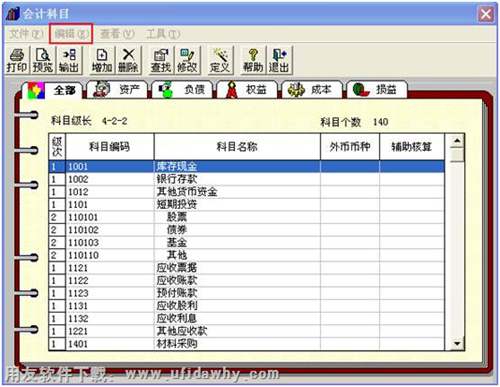The image size is (500, 387).
Task: Switch to the 权益 equity tab
Action: point(247,89)
